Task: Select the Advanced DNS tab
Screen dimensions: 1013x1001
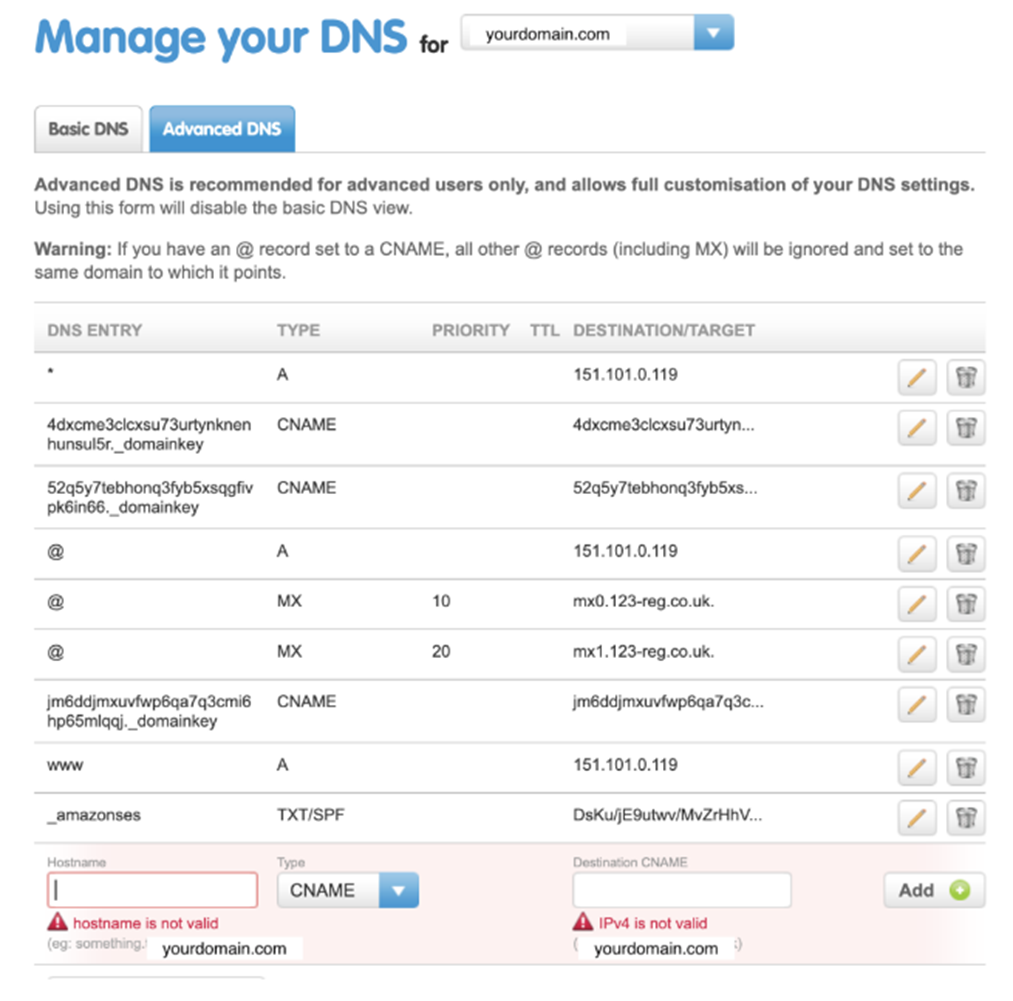Action: point(222,128)
